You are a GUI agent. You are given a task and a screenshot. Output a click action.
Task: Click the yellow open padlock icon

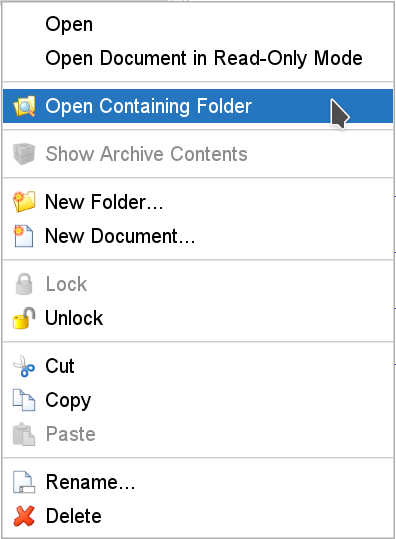click(24, 318)
